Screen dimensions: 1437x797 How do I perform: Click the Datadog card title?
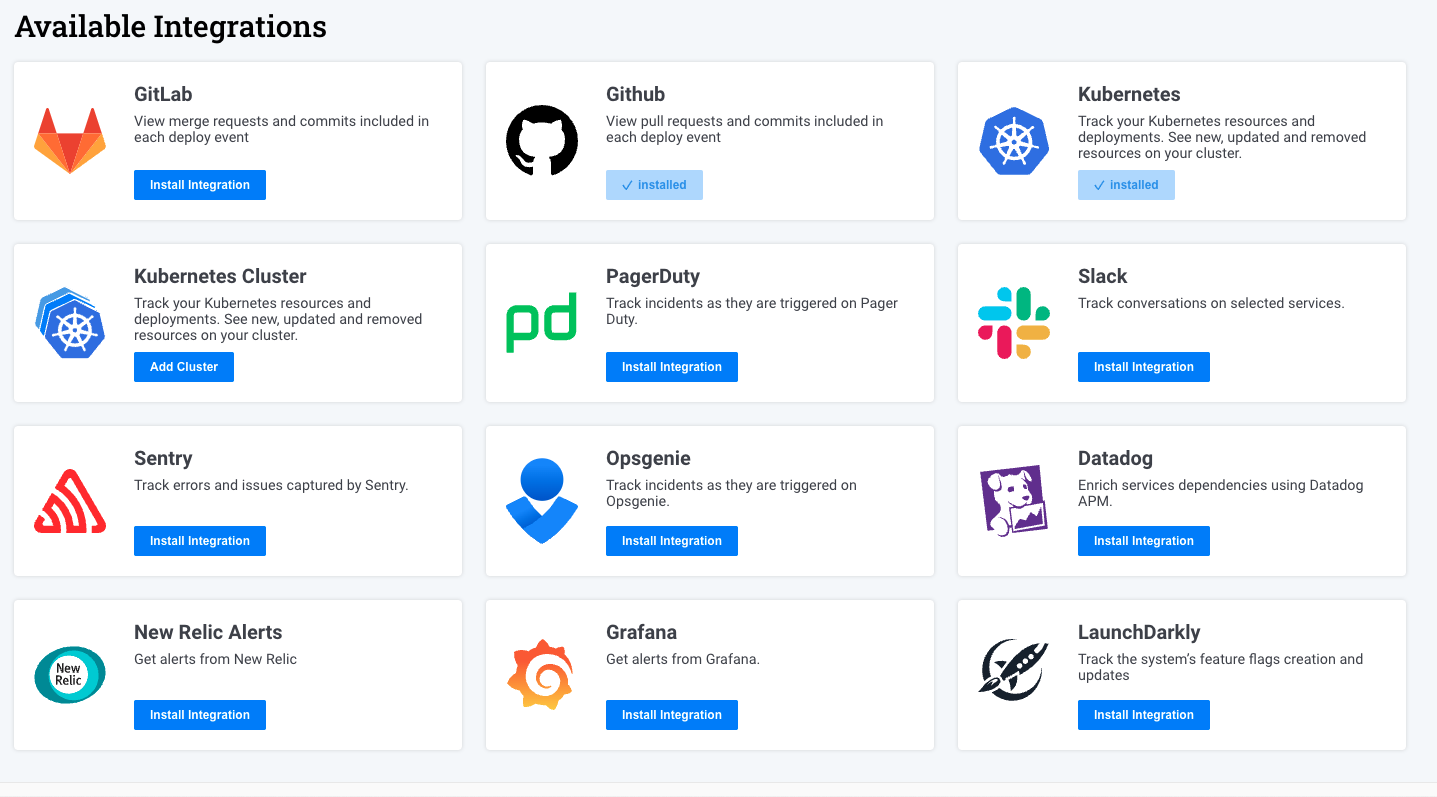click(x=1115, y=458)
